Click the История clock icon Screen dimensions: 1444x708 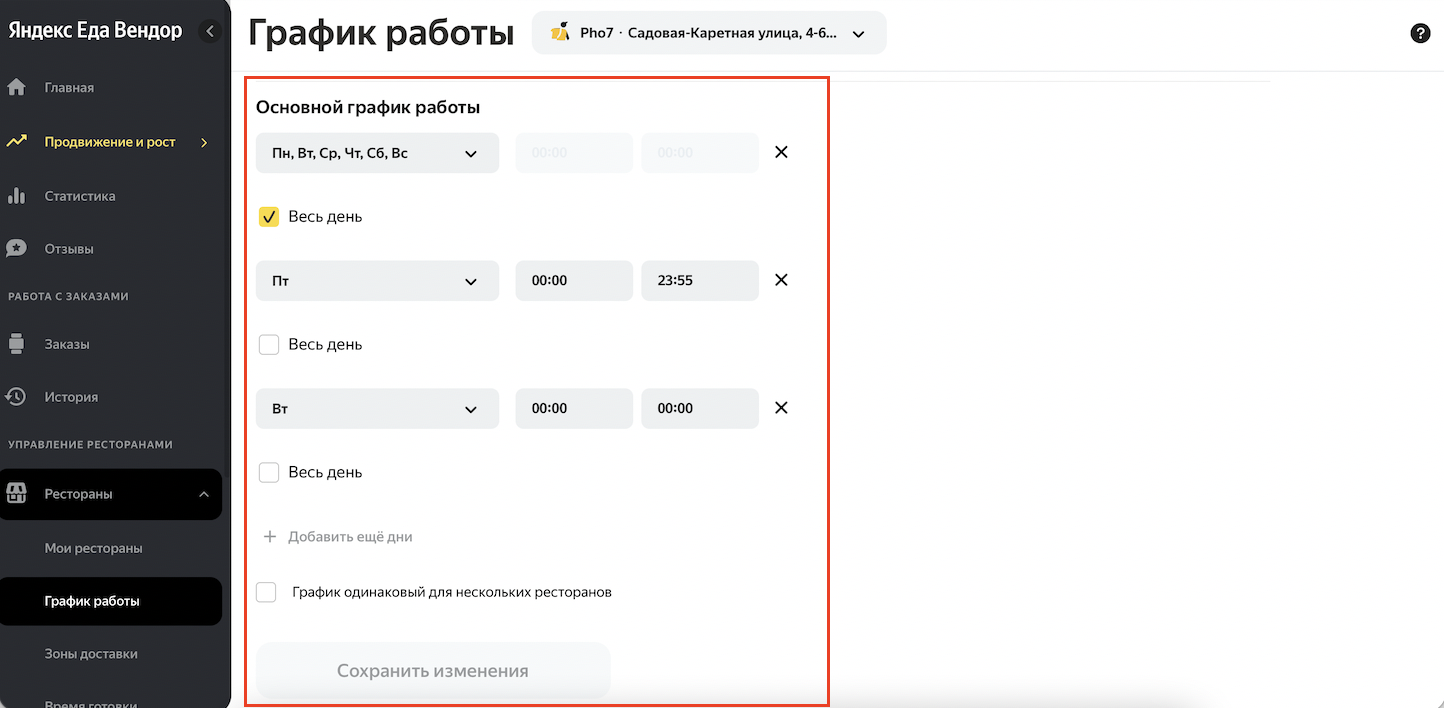(x=16, y=397)
